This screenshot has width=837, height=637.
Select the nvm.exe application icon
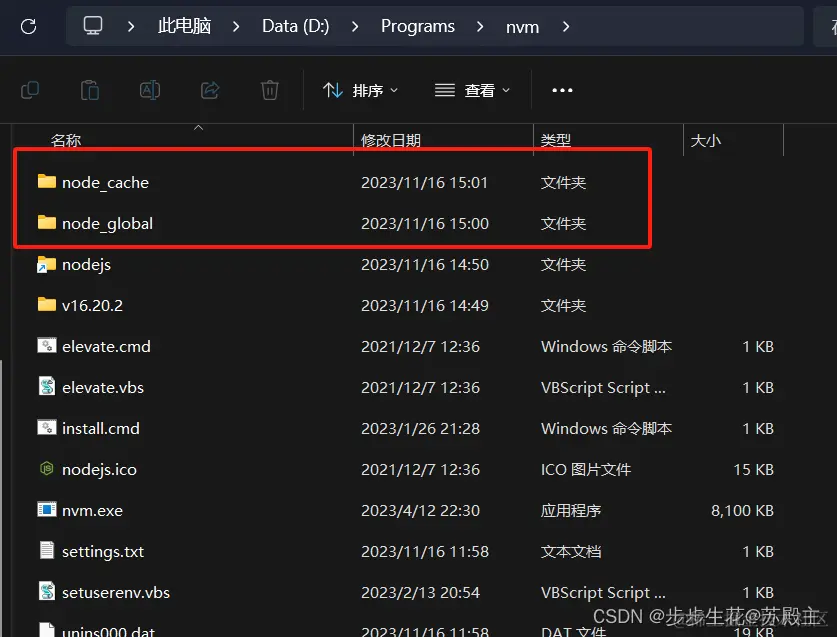(x=47, y=509)
